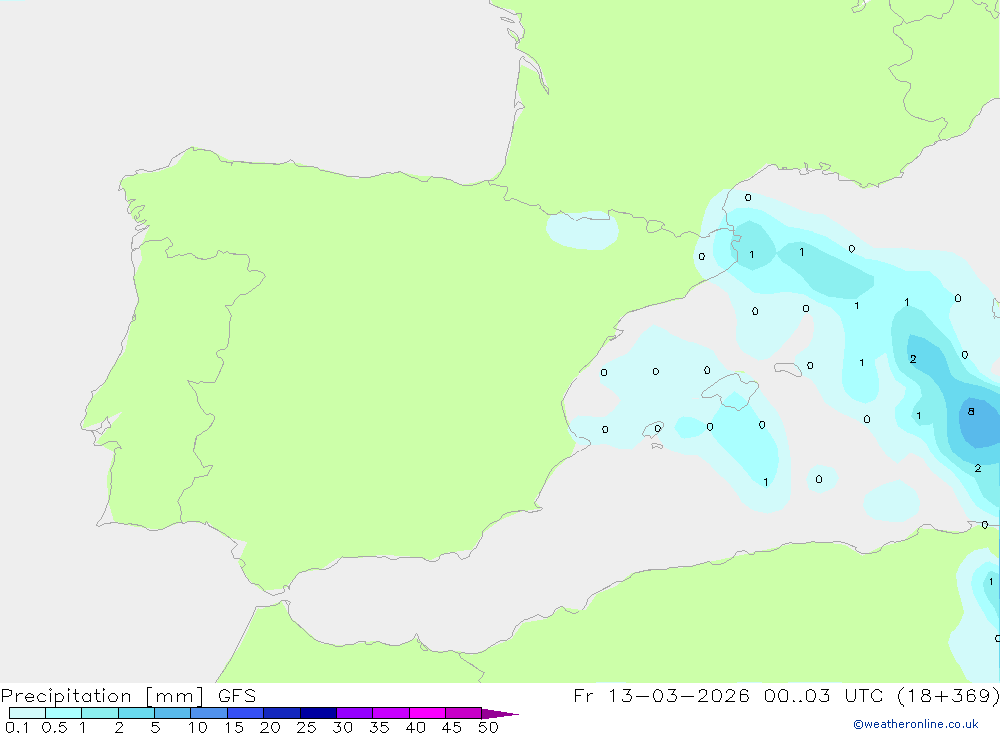Click legend scale label '40'
This screenshot has width=1000, height=733.
coord(415,727)
